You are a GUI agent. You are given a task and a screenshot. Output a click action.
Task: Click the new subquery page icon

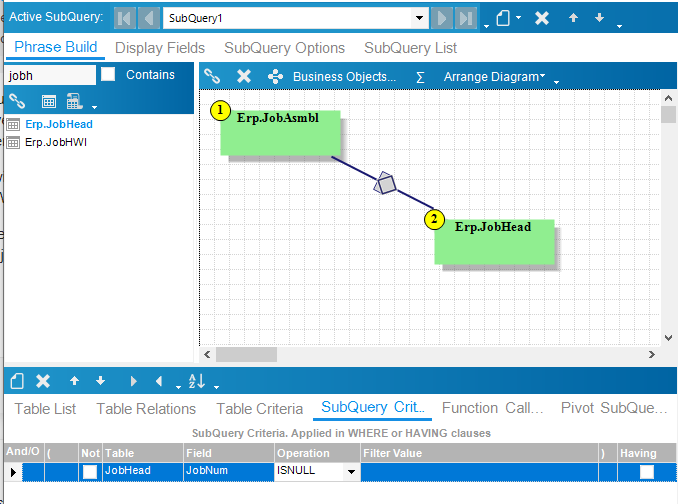(503, 18)
